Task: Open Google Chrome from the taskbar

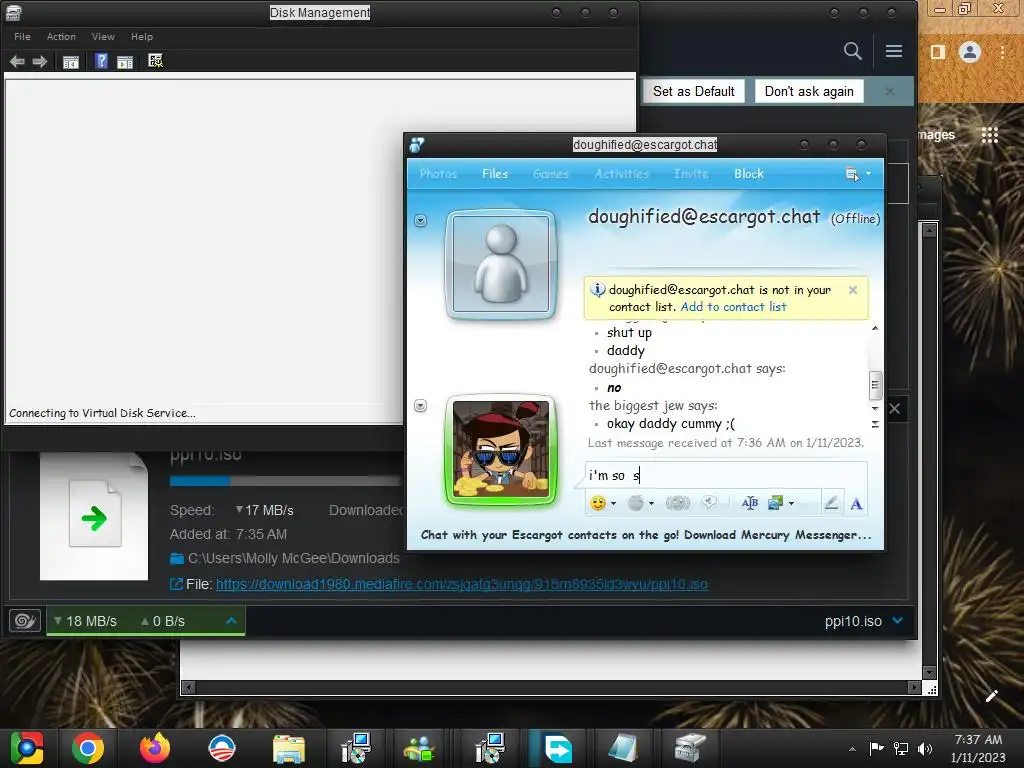Action: [88, 748]
